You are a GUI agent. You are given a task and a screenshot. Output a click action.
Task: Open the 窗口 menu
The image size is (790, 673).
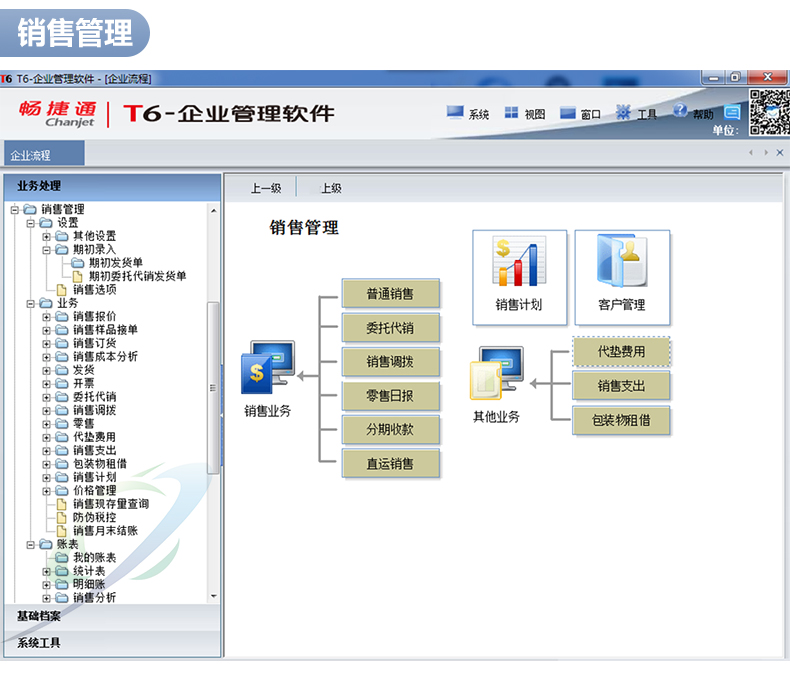click(580, 114)
